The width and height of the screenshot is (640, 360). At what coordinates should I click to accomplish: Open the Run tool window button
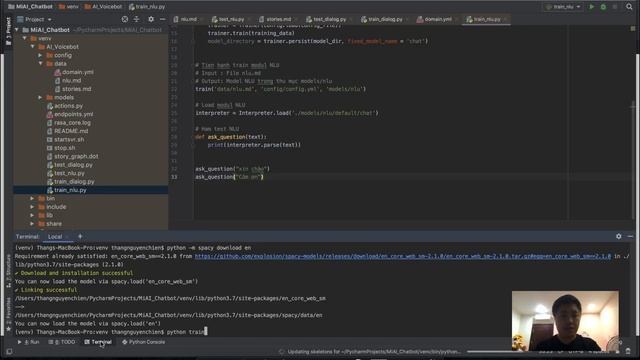point(29,342)
